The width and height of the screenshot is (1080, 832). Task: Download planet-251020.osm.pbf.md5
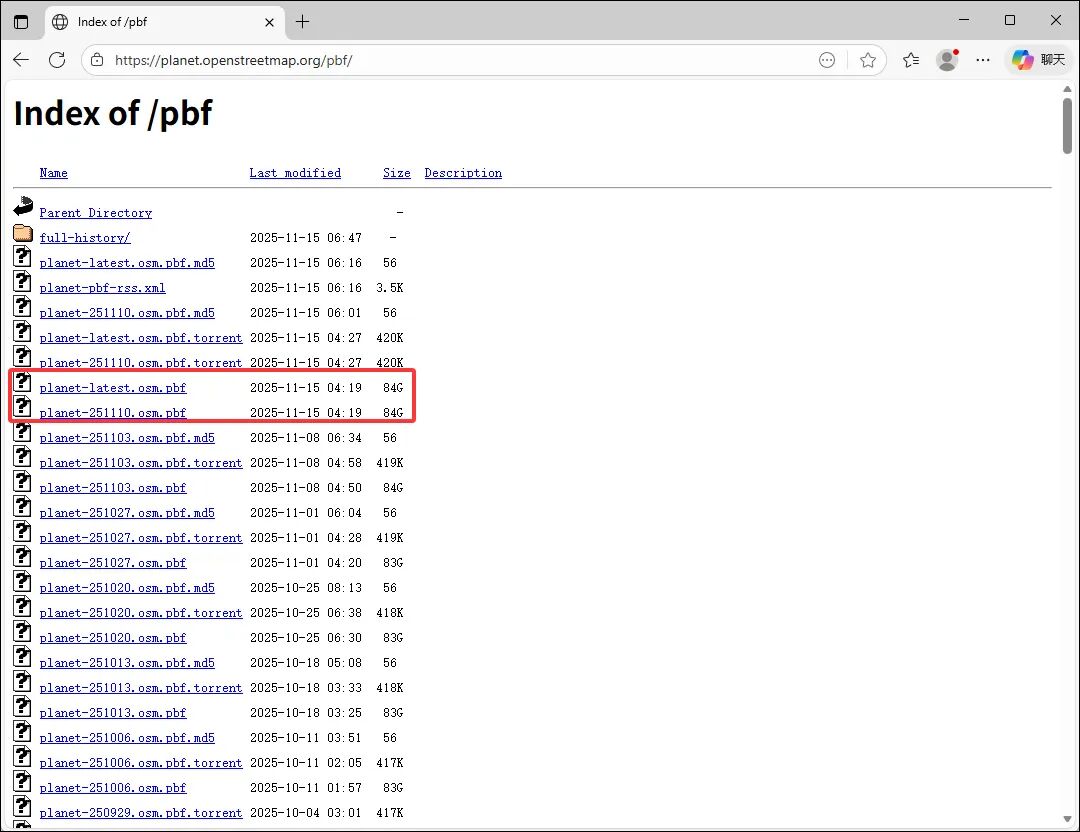pyautogui.click(x=127, y=588)
